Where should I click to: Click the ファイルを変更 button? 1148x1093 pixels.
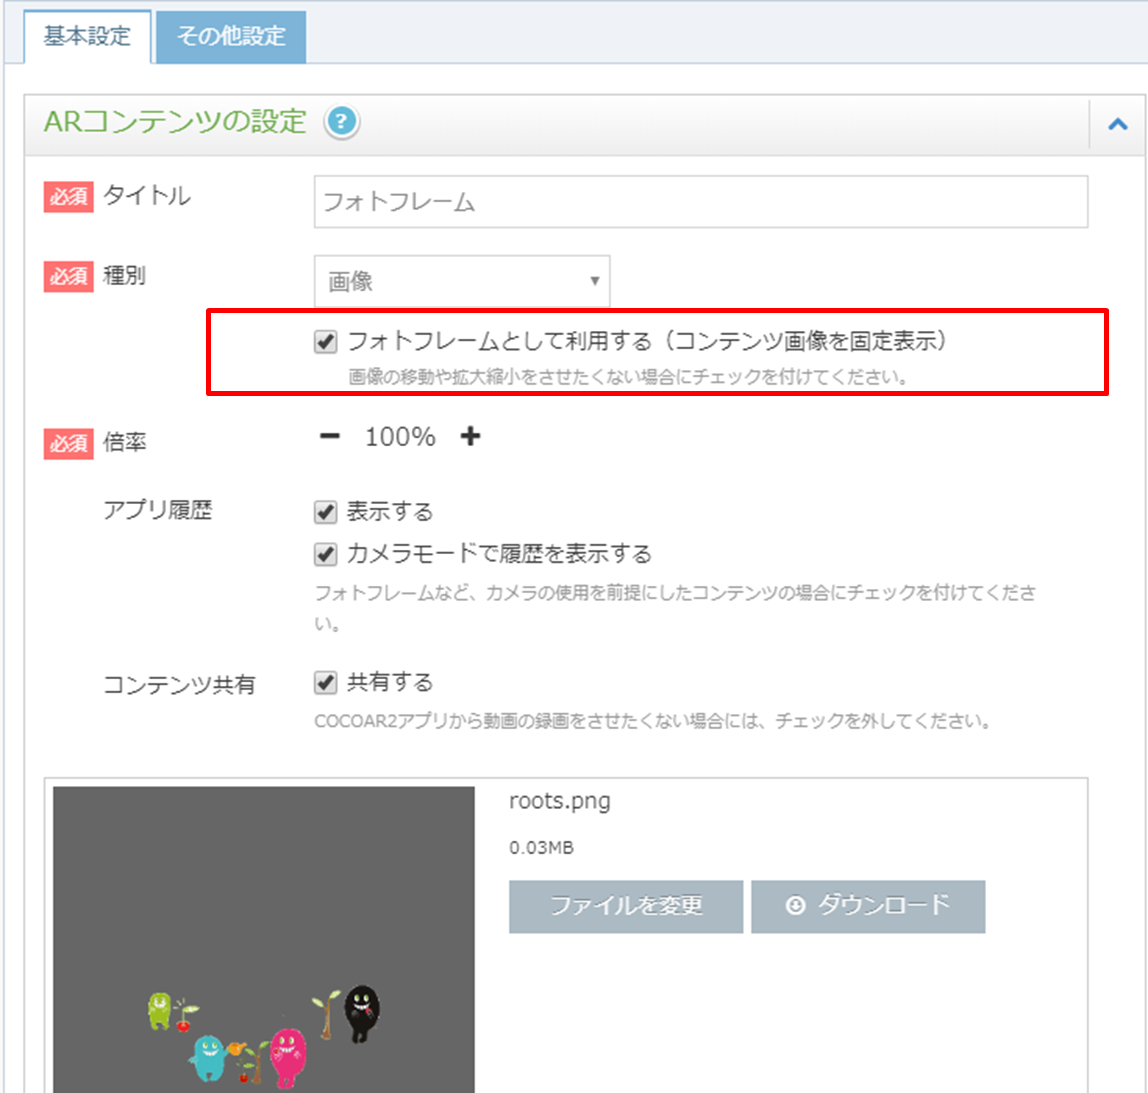click(626, 906)
